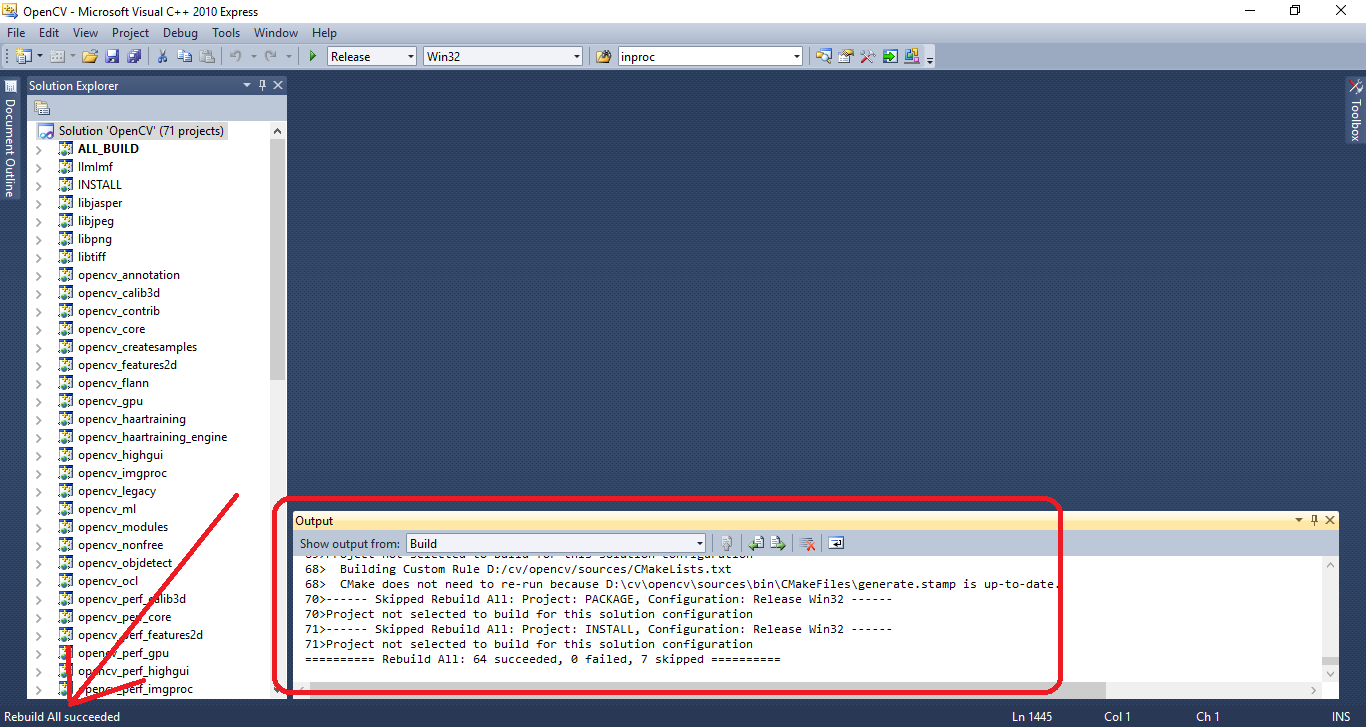1366x727 pixels.
Task: Expand the opencv_highgui project node
Action: click(39, 455)
